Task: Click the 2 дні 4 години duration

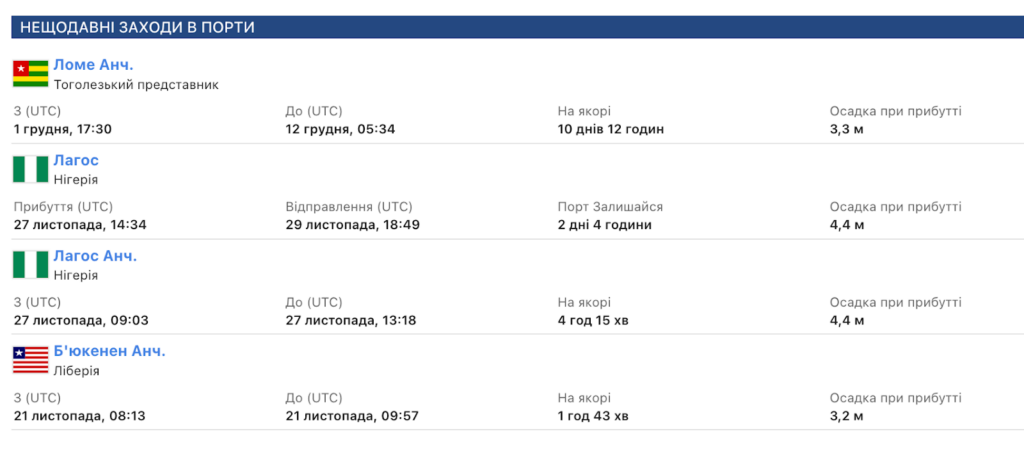Action: [605, 225]
